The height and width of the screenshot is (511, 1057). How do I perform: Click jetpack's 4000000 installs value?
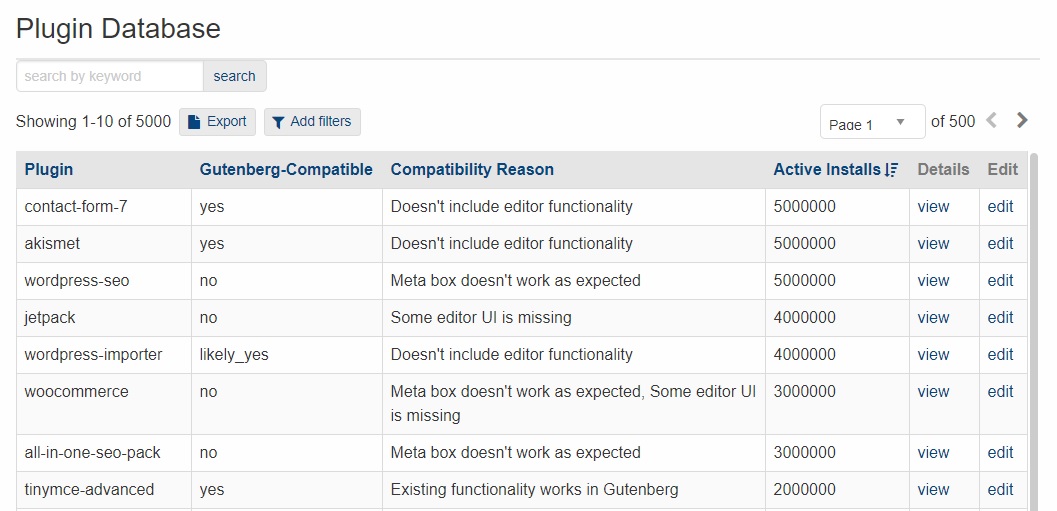804,318
